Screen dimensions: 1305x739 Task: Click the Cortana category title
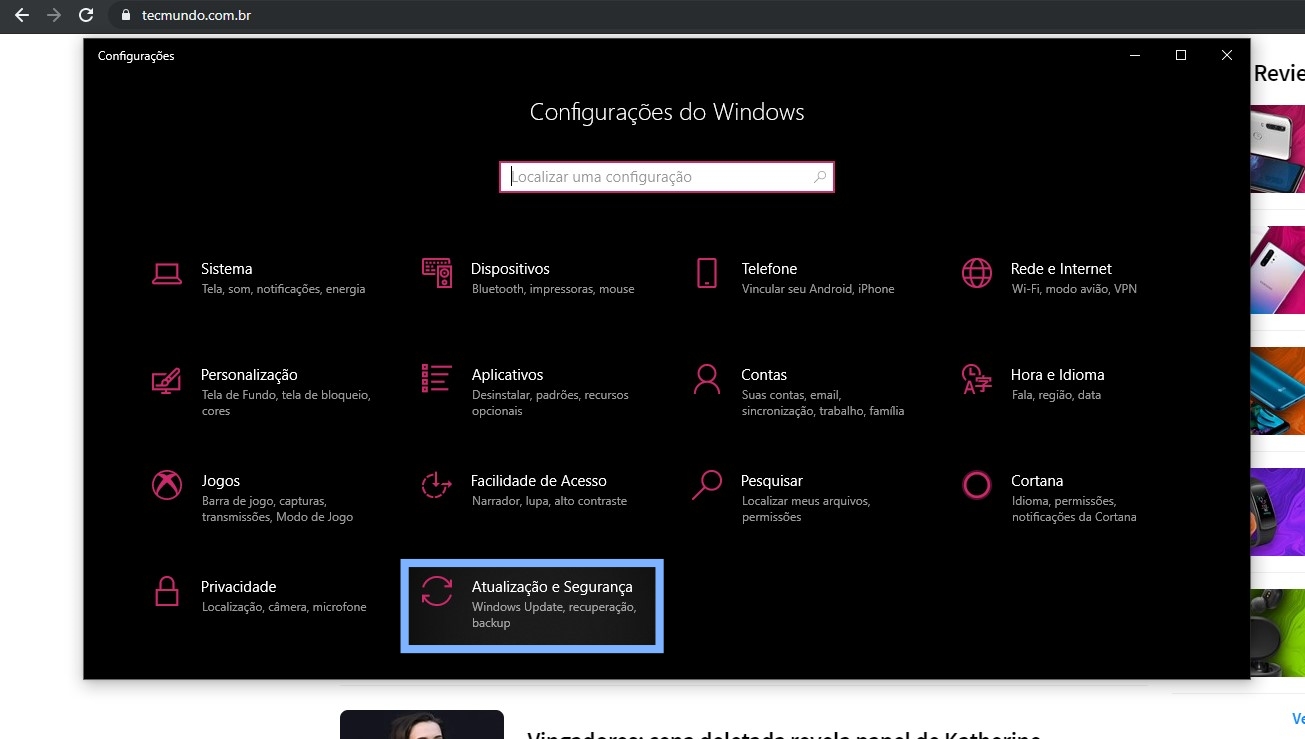(1037, 481)
